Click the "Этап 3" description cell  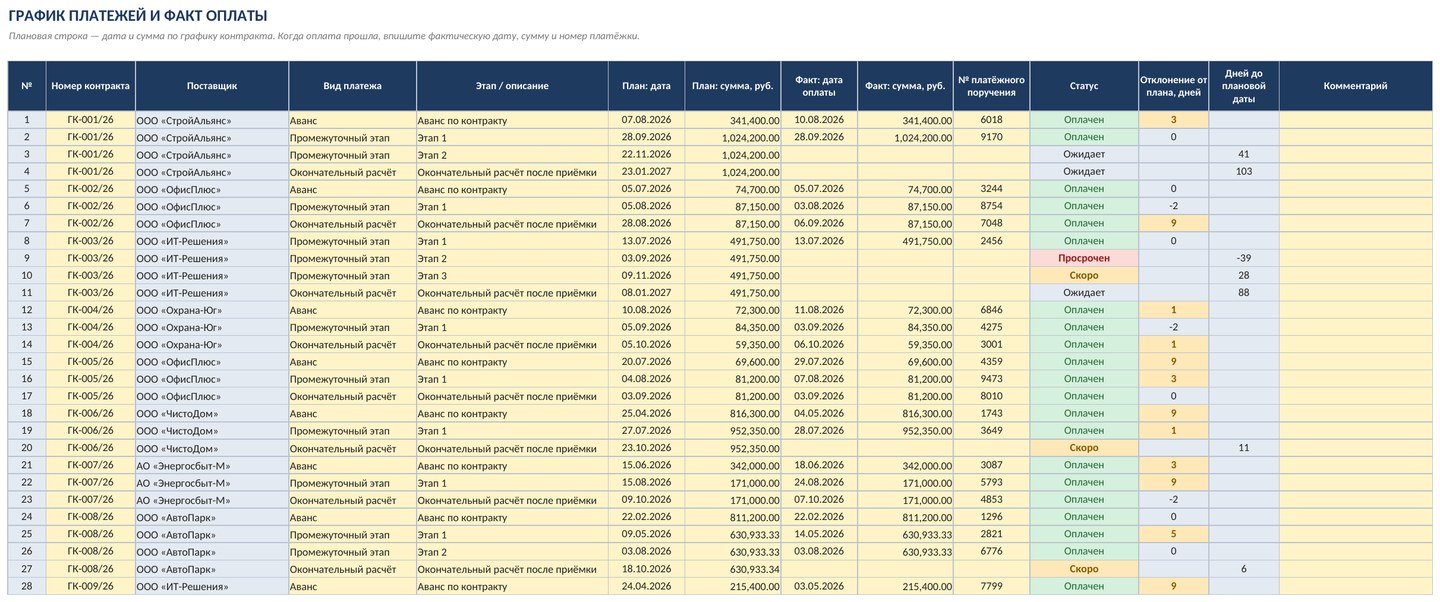pos(512,275)
